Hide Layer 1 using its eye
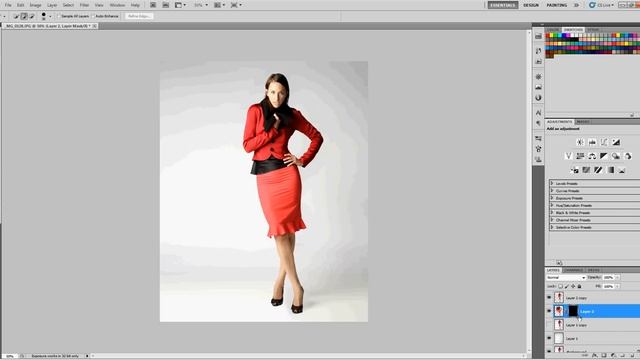This screenshot has height=360, width=640. (549, 338)
